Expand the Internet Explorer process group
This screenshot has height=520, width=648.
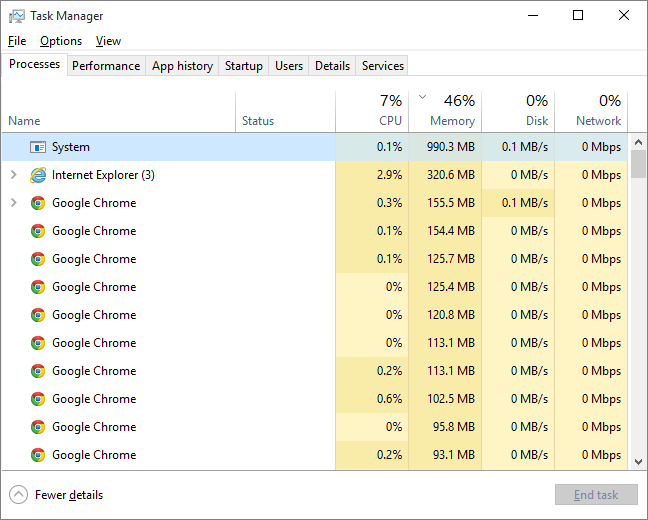13,175
